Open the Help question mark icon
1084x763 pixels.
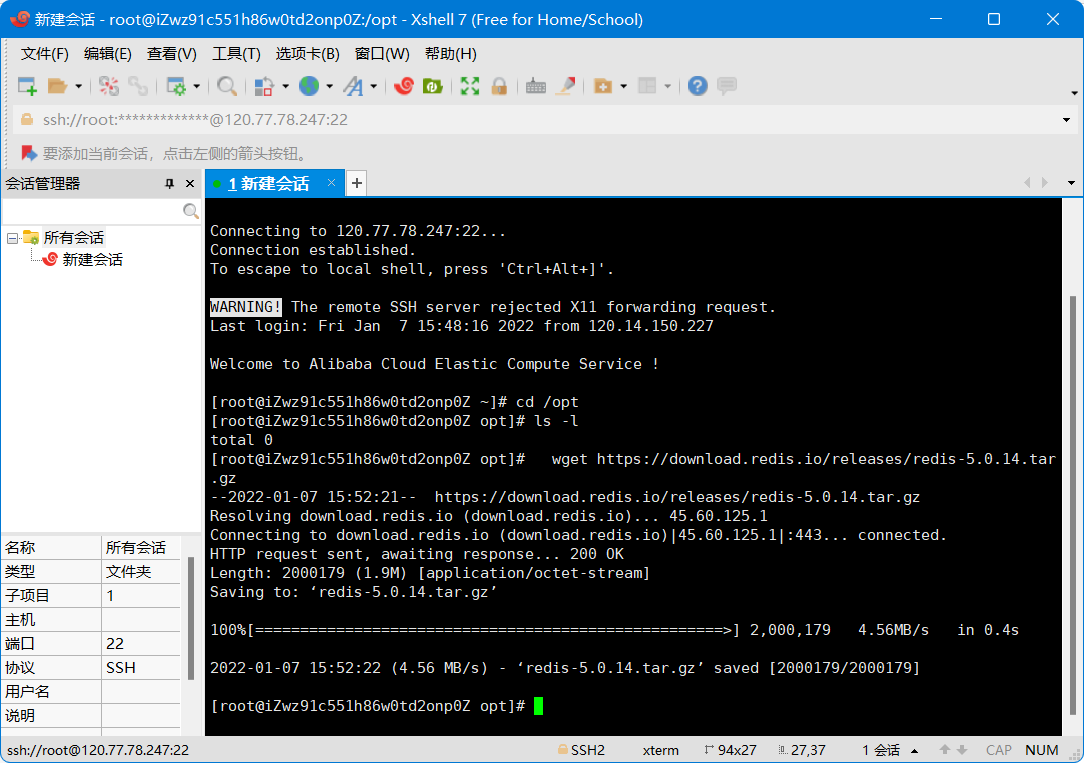pyautogui.click(x=697, y=86)
